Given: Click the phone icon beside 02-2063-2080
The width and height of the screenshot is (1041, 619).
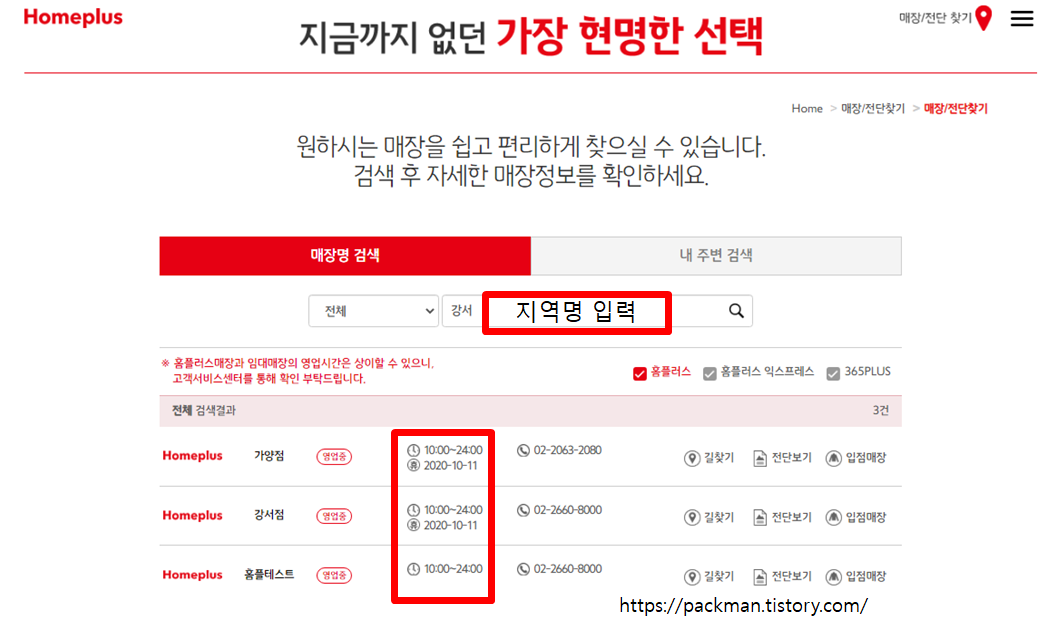Looking at the screenshot, I should tap(523, 450).
